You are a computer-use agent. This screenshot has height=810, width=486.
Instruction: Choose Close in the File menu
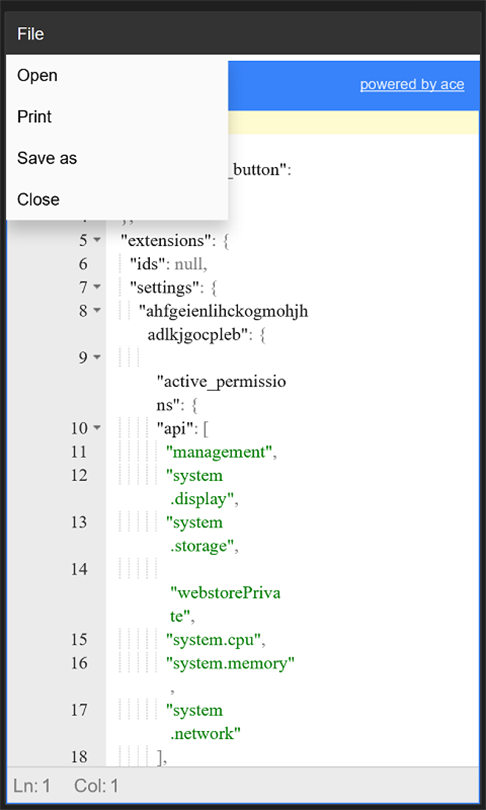tap(117, 199)
